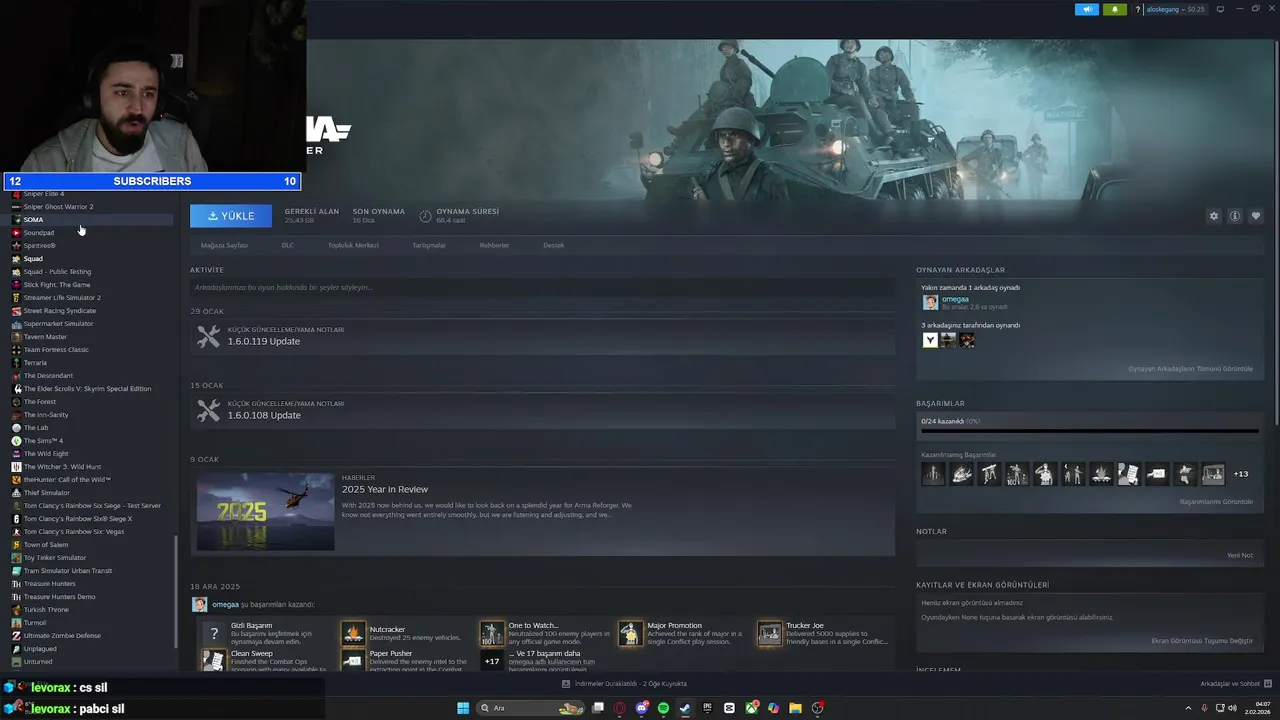Open Gizli Başarım question mark icon
This screenshot has height=720, width=1280.
[x=214, y=634]
